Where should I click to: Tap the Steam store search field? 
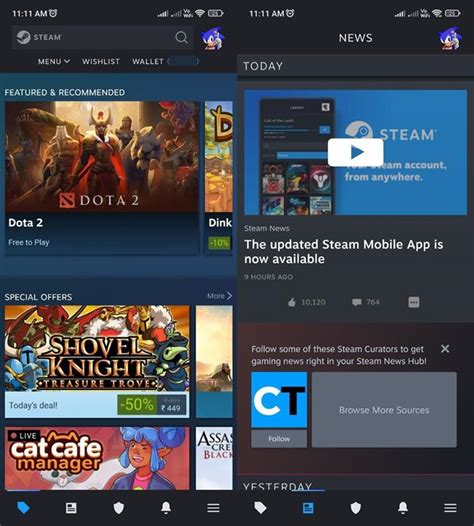[102, 37]
